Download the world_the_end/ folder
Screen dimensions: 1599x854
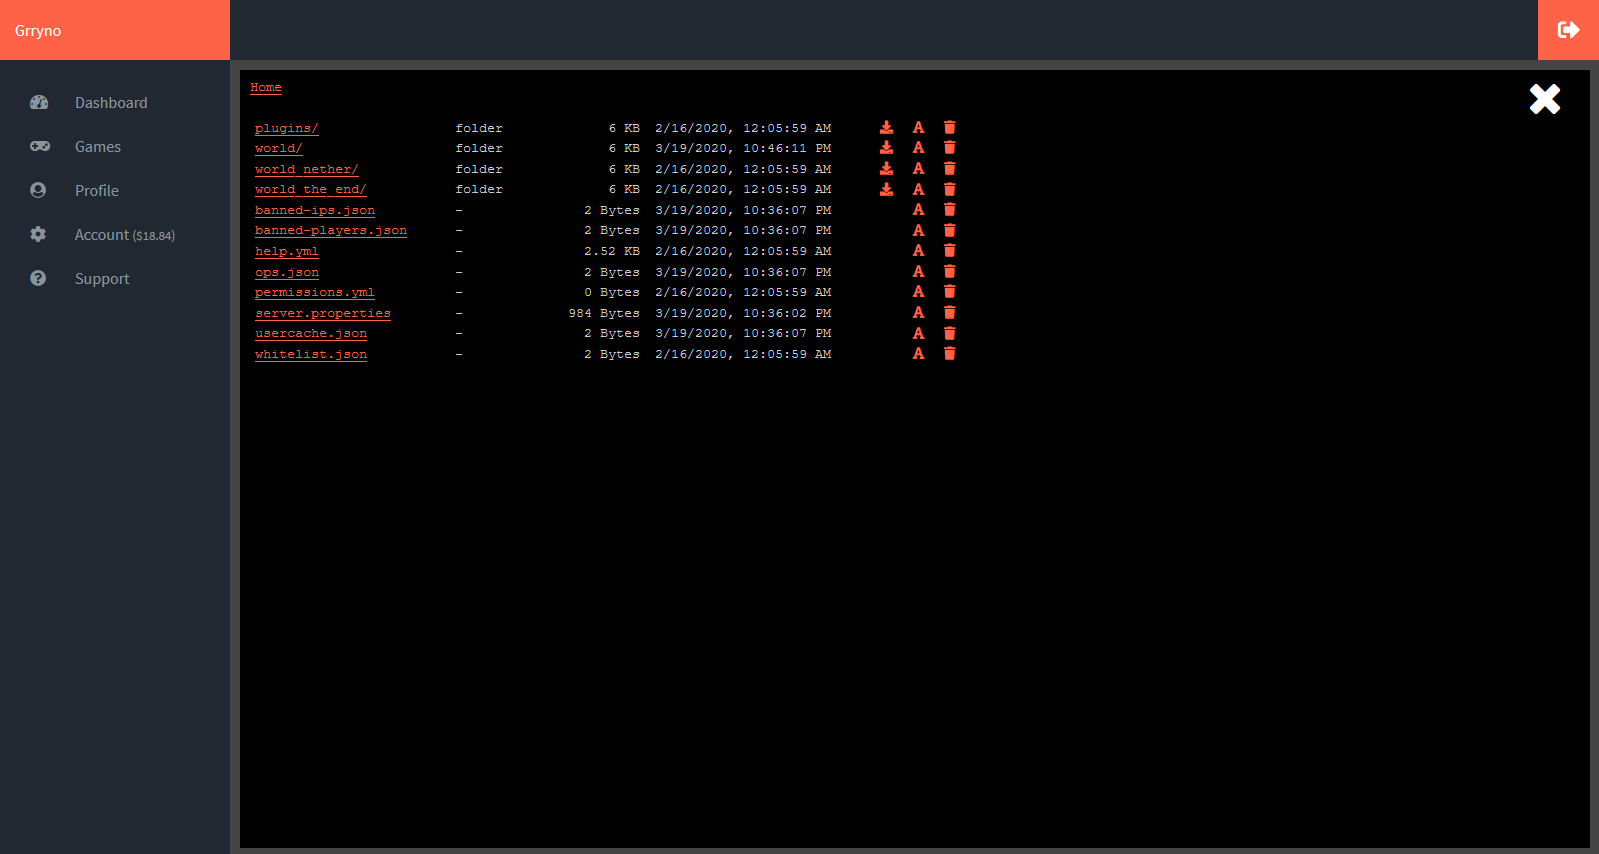click(886, 189)
